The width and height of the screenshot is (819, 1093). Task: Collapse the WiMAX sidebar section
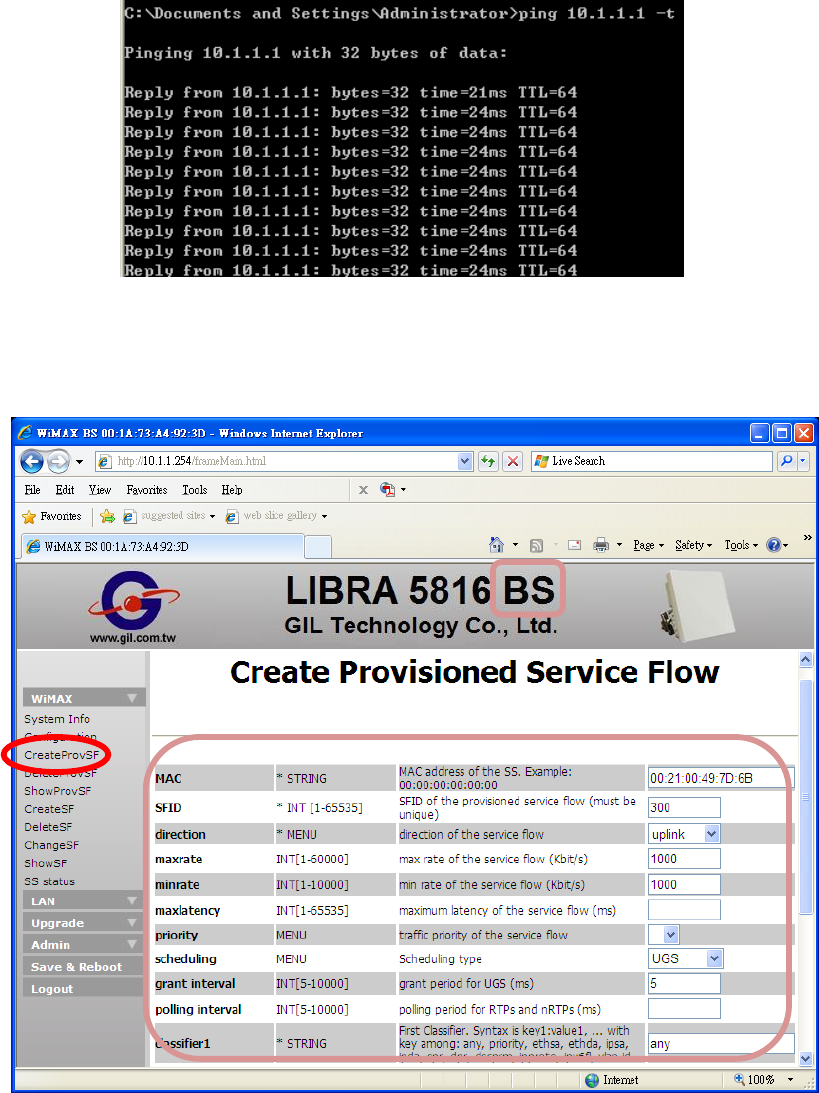84,698
